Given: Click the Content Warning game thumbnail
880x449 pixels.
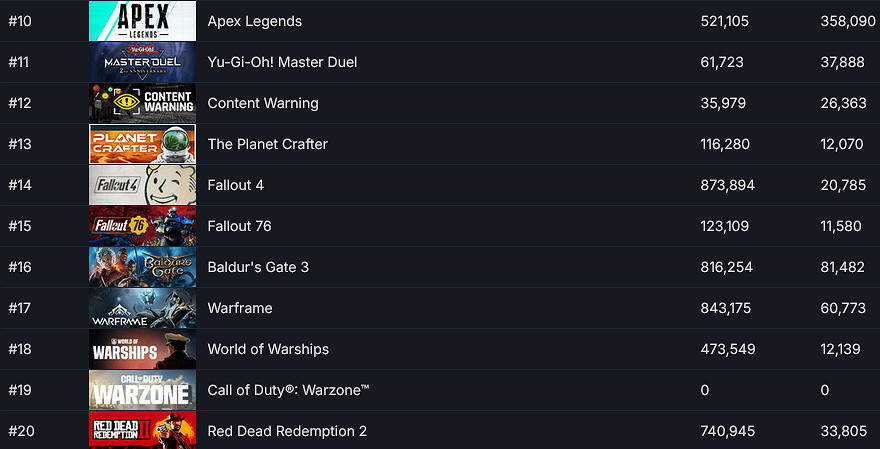Looking at the screenshot, I should click(x=142, y=103).
